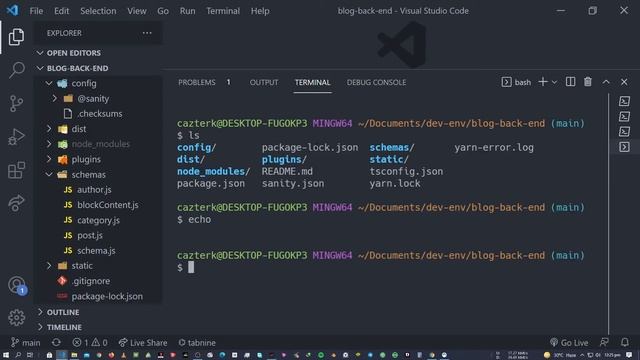The width and height of the screenshot is (640, 360).
Task: Open the launch profile dropdown arrow
Action: (554, 82)
